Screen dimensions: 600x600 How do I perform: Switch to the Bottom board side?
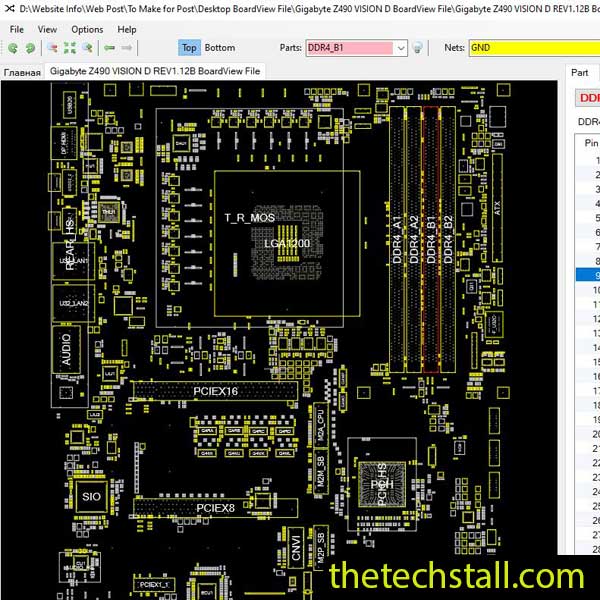click(x=220, y=48)
